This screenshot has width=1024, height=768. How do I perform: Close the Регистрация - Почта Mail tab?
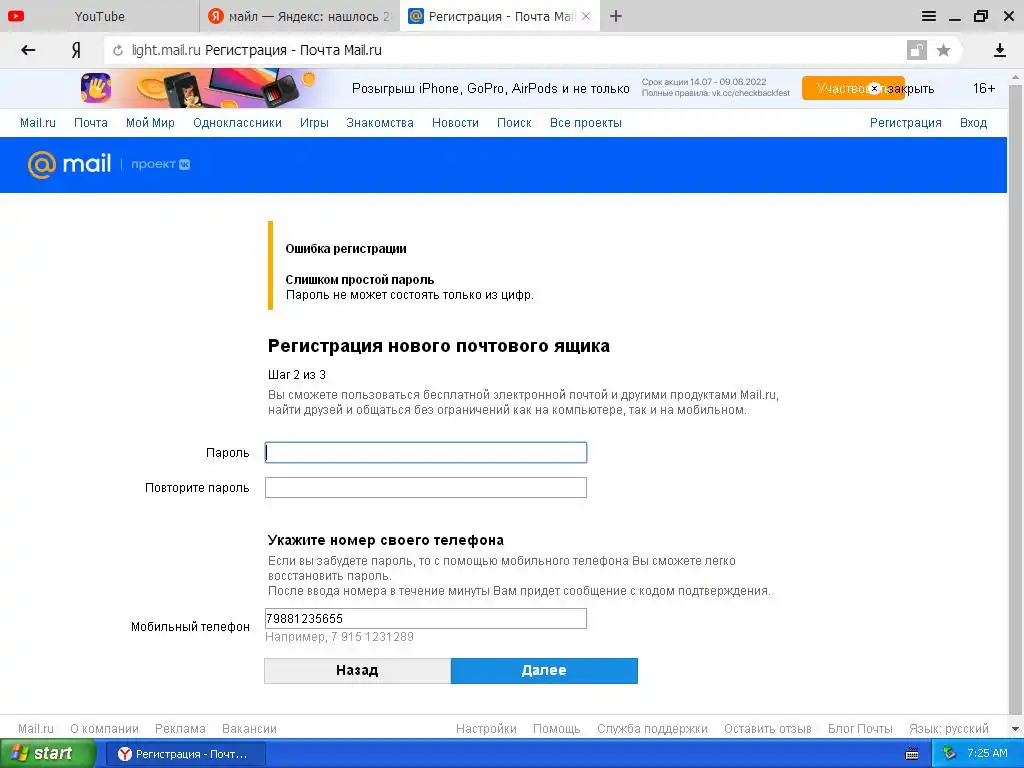[586, 16]
